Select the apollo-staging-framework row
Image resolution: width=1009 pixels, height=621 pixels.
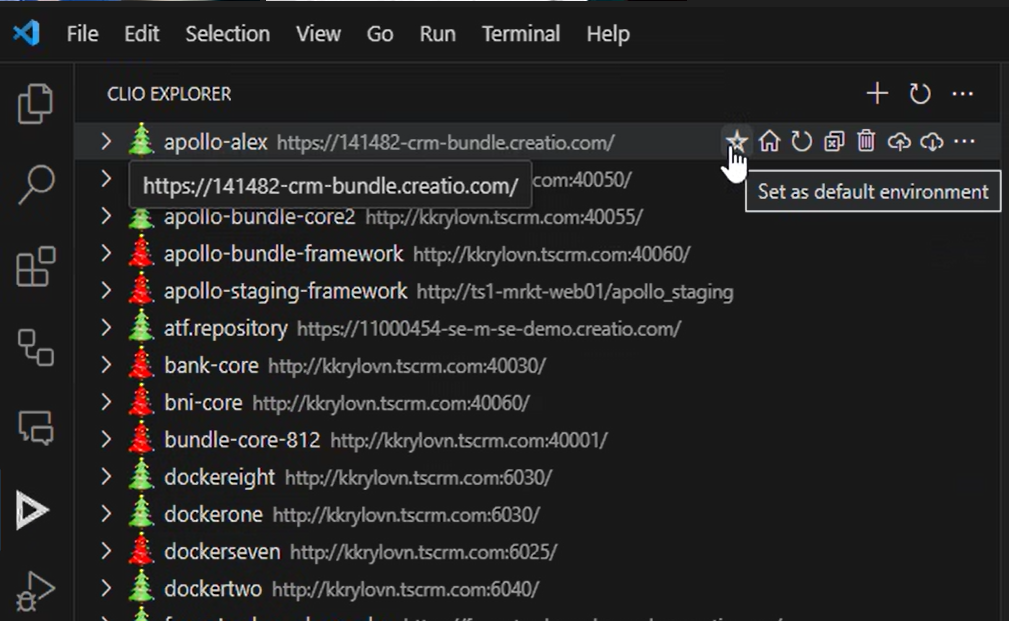[x=538, y=291]
